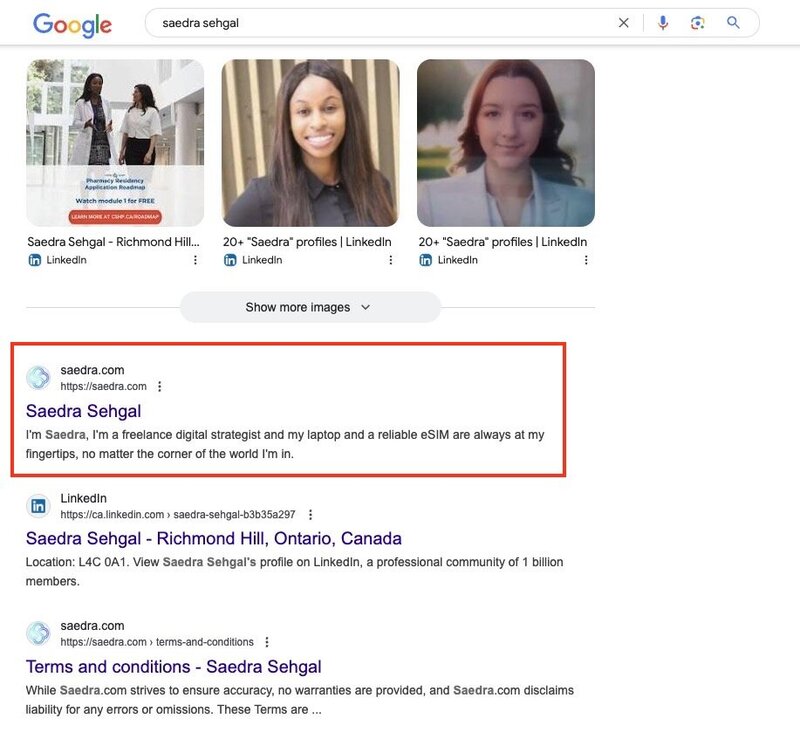Click LinkedIn icon under Richmond Hill image
This screenshot has width=800, height=732.
35,260
